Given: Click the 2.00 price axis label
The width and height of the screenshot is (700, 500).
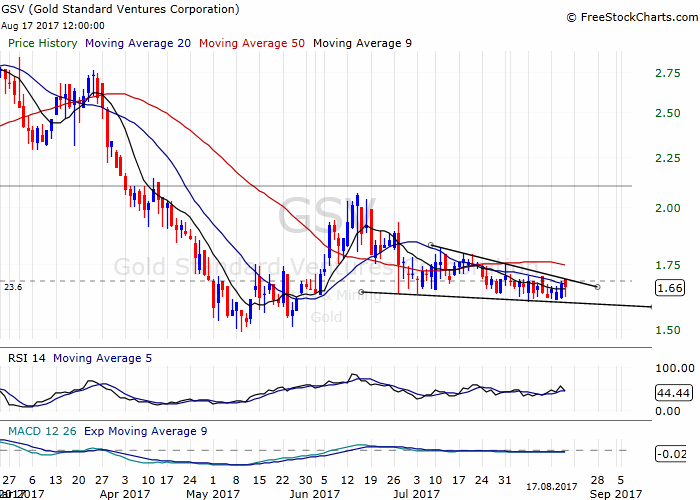Looking at the screenshot, I should pyautogui.click(x=669, y=208).
